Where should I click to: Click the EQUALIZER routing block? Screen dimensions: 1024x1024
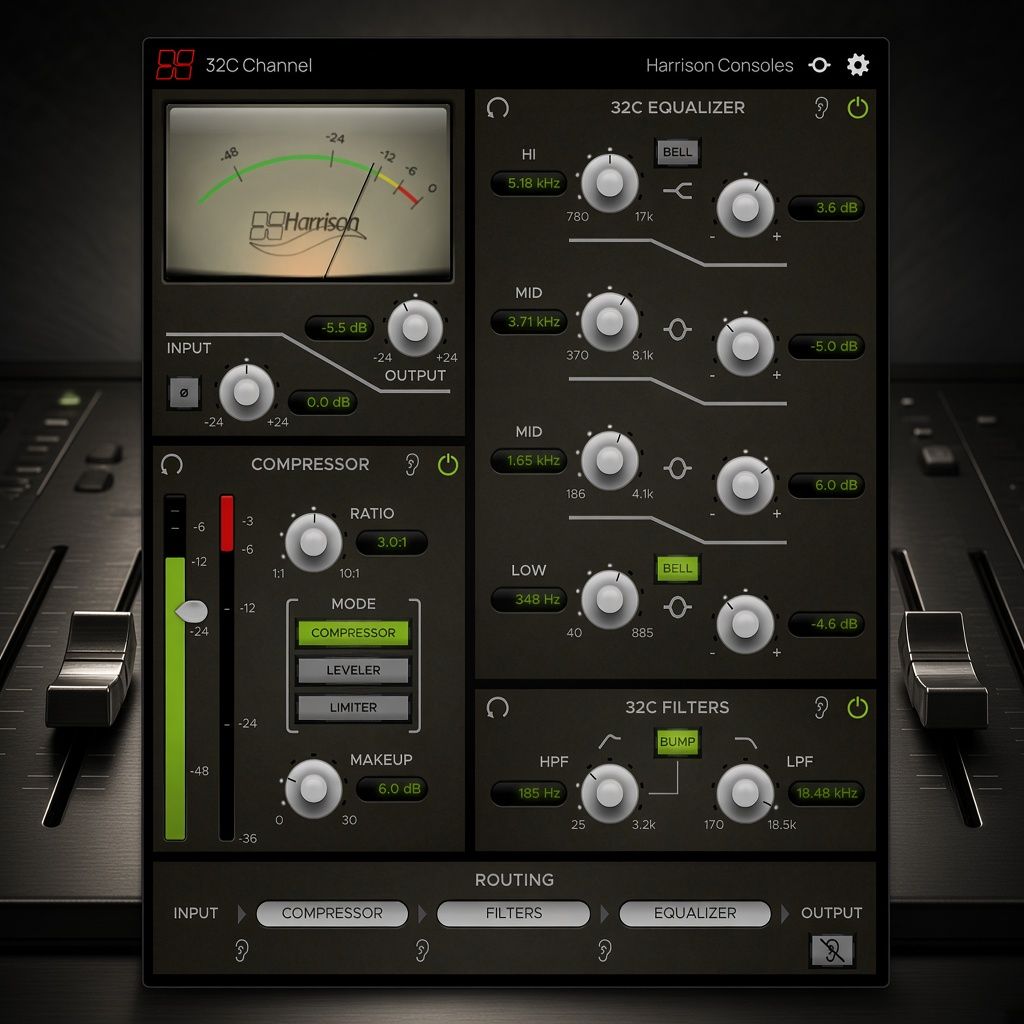point(695,913)
